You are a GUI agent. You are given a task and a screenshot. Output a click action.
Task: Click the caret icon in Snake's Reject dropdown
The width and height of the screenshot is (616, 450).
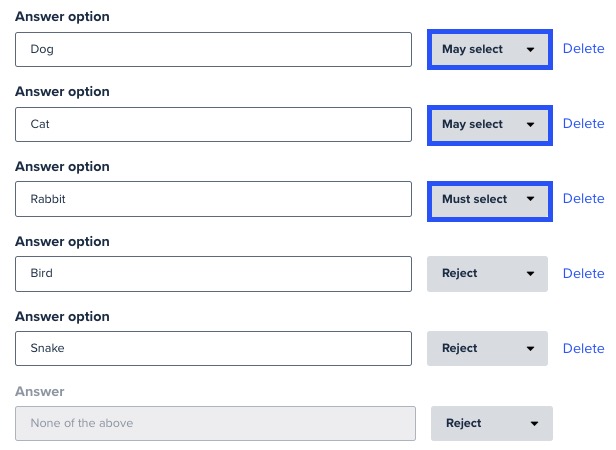tap(530, 349)
